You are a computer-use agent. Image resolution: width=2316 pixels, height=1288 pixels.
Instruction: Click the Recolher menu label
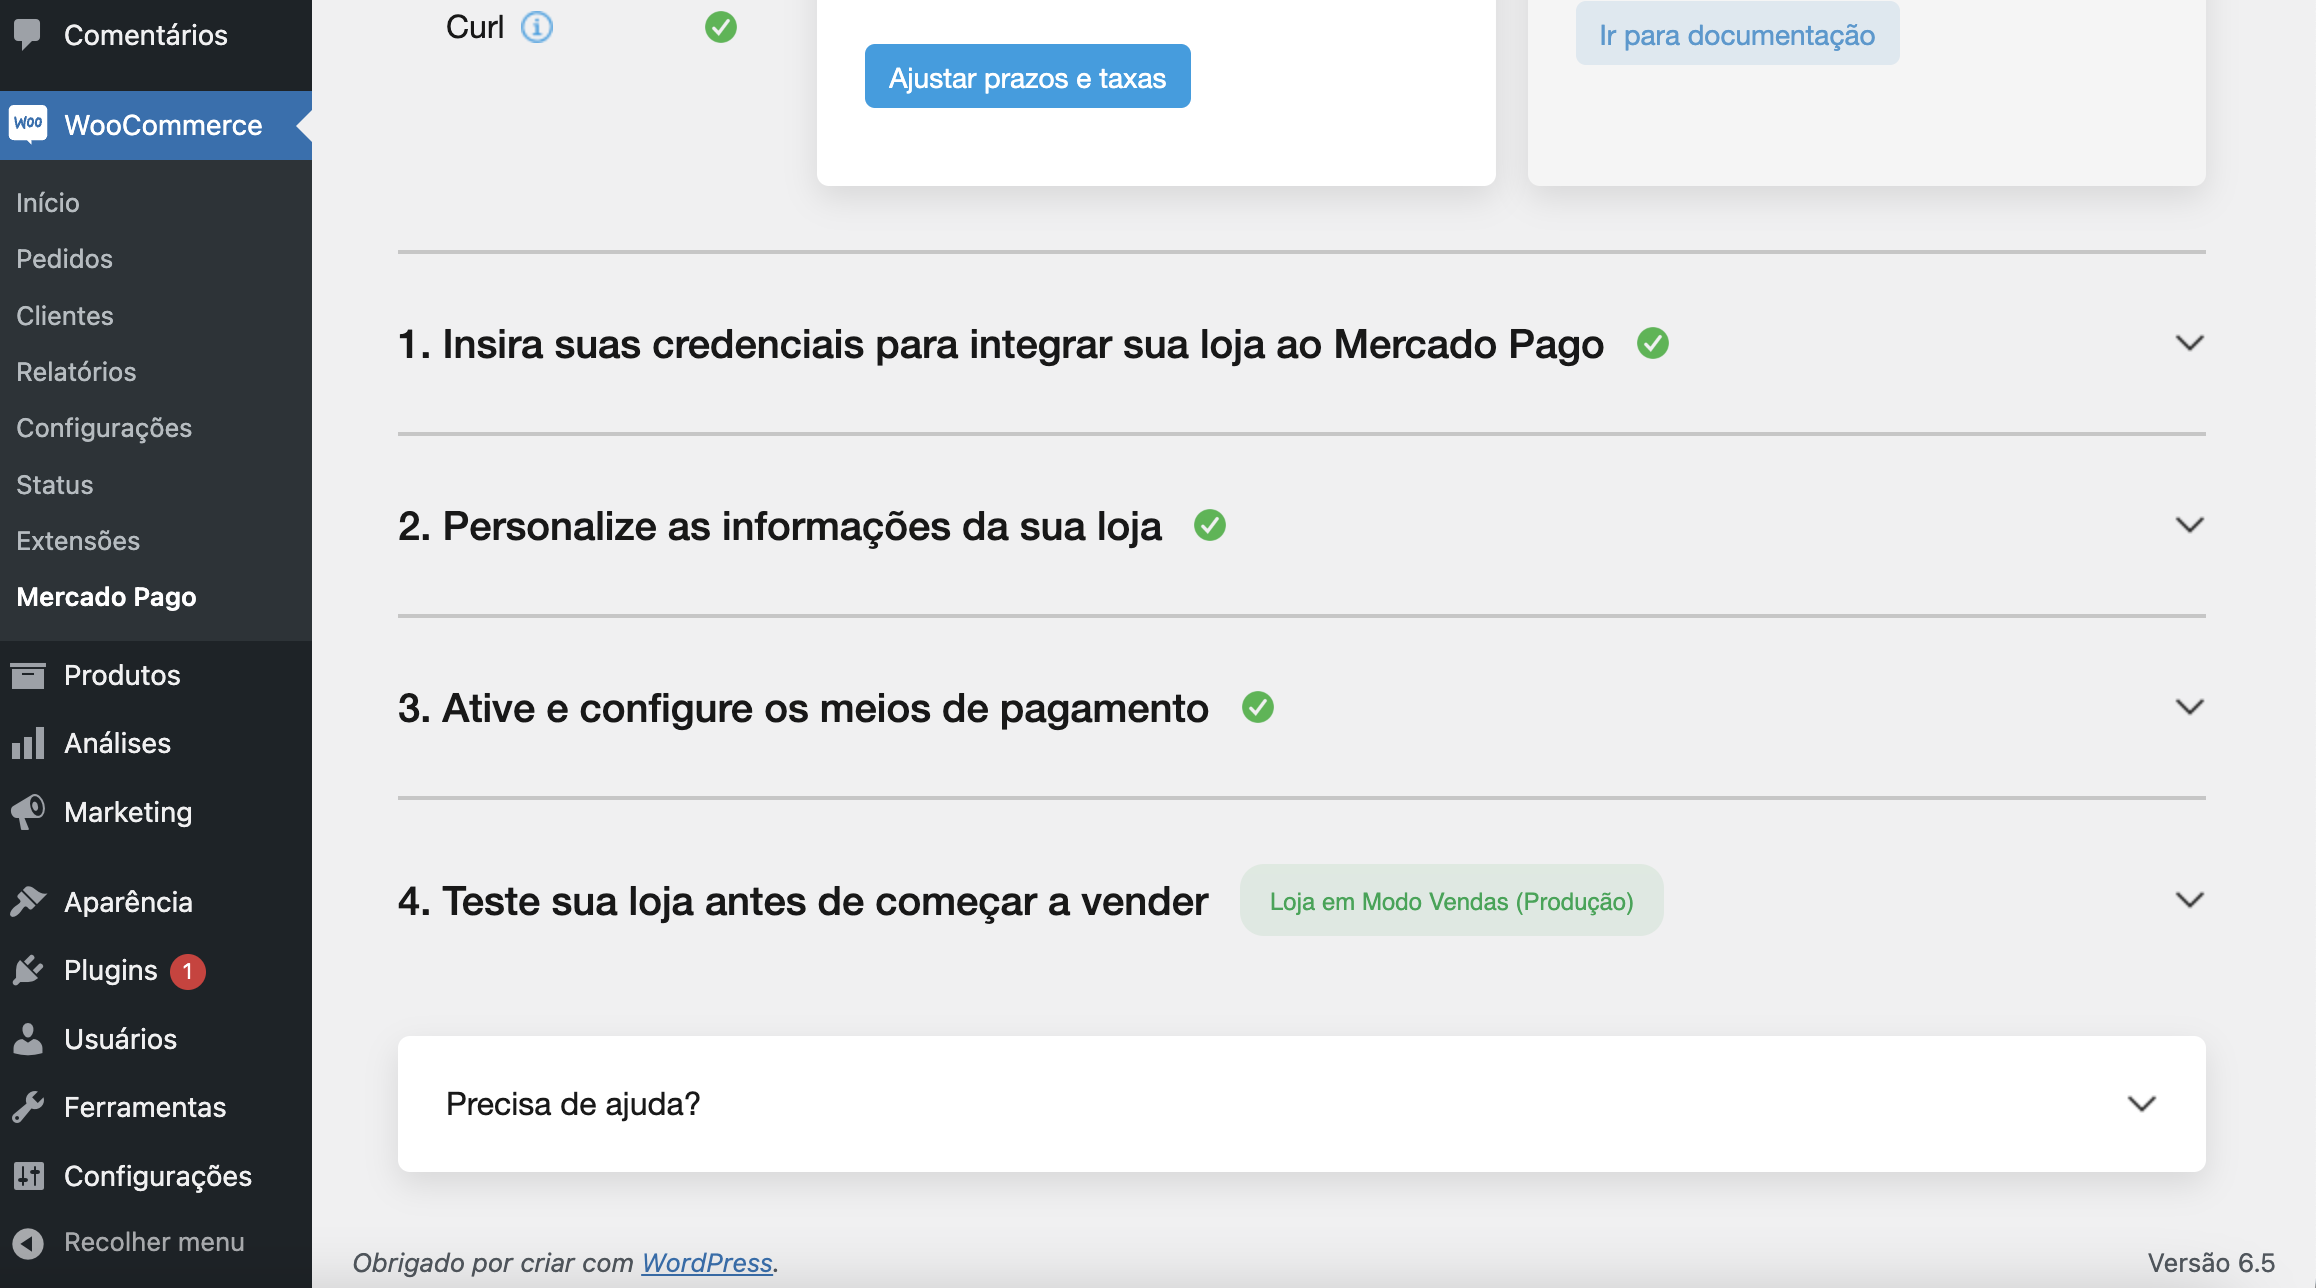point(154,1242)
